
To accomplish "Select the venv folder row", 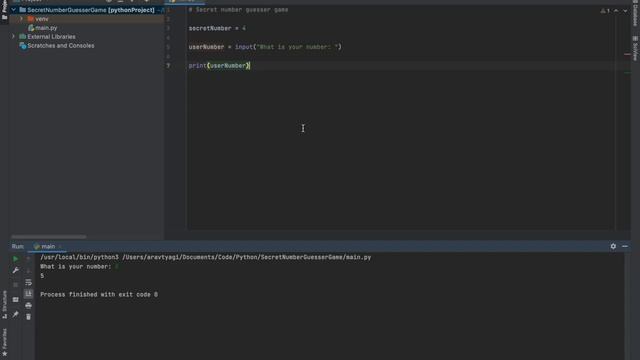I will click(x=87, y=19).
